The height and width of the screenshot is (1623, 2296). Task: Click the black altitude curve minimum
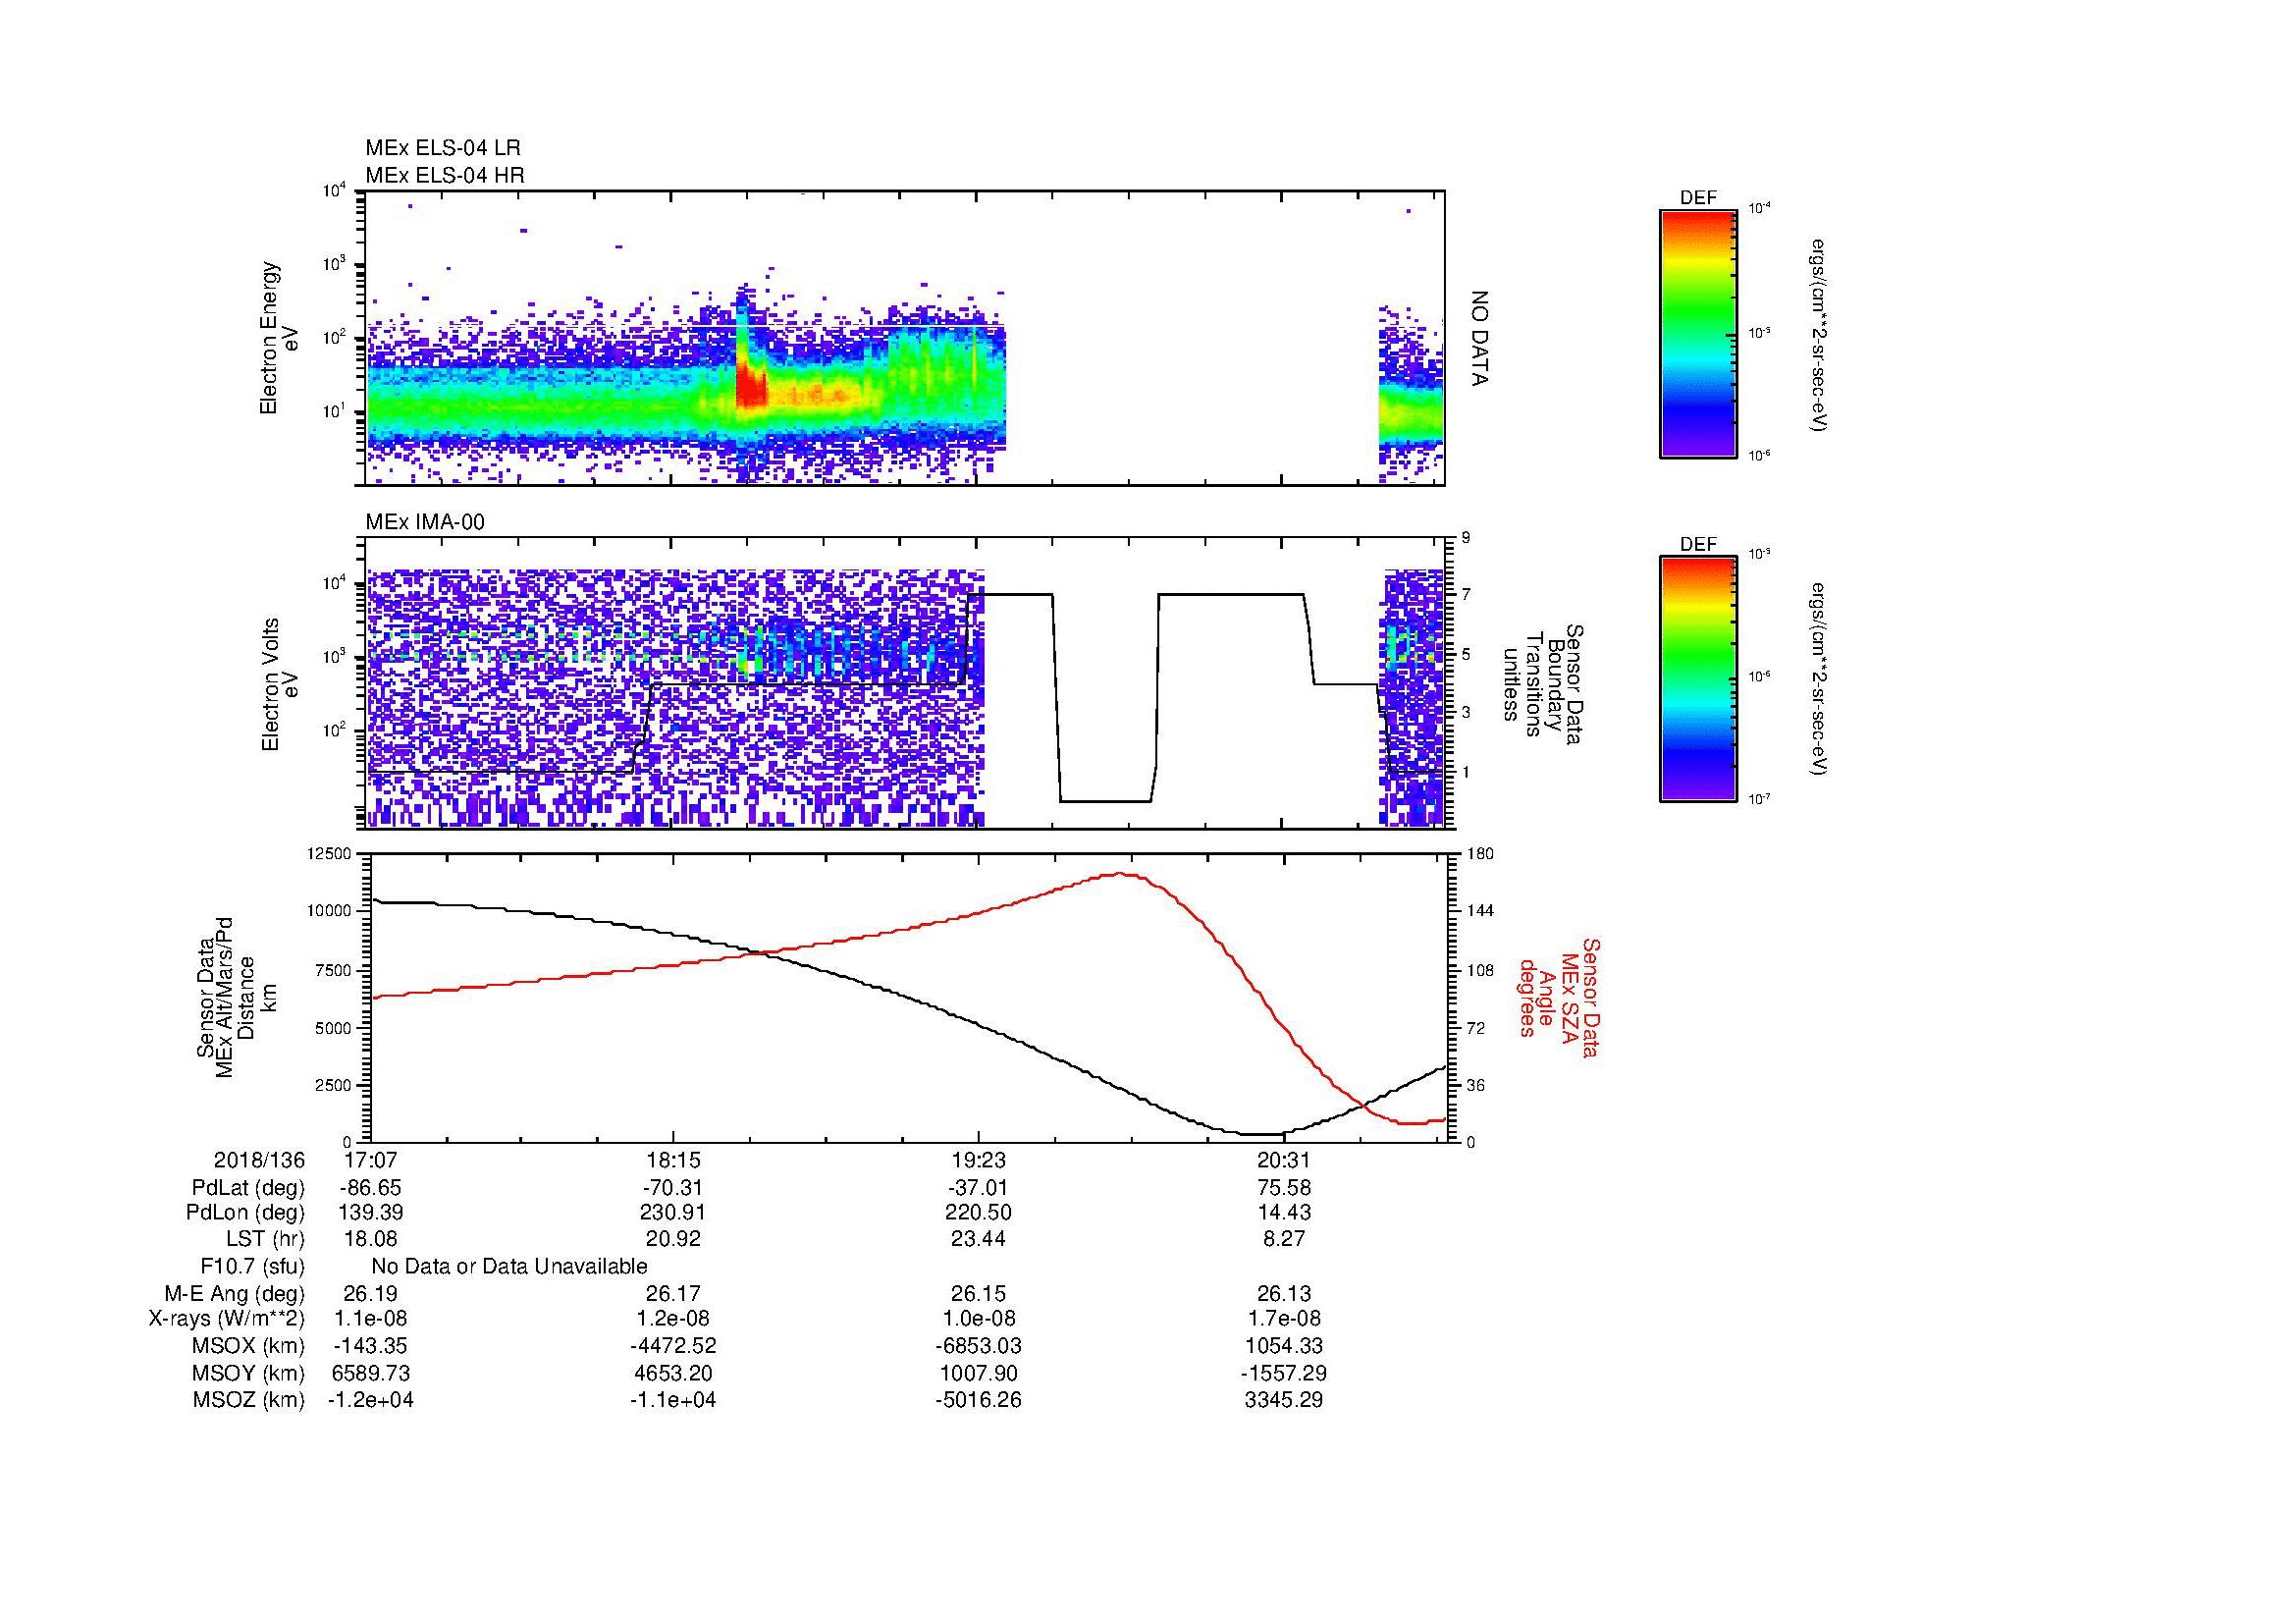1261,1134
